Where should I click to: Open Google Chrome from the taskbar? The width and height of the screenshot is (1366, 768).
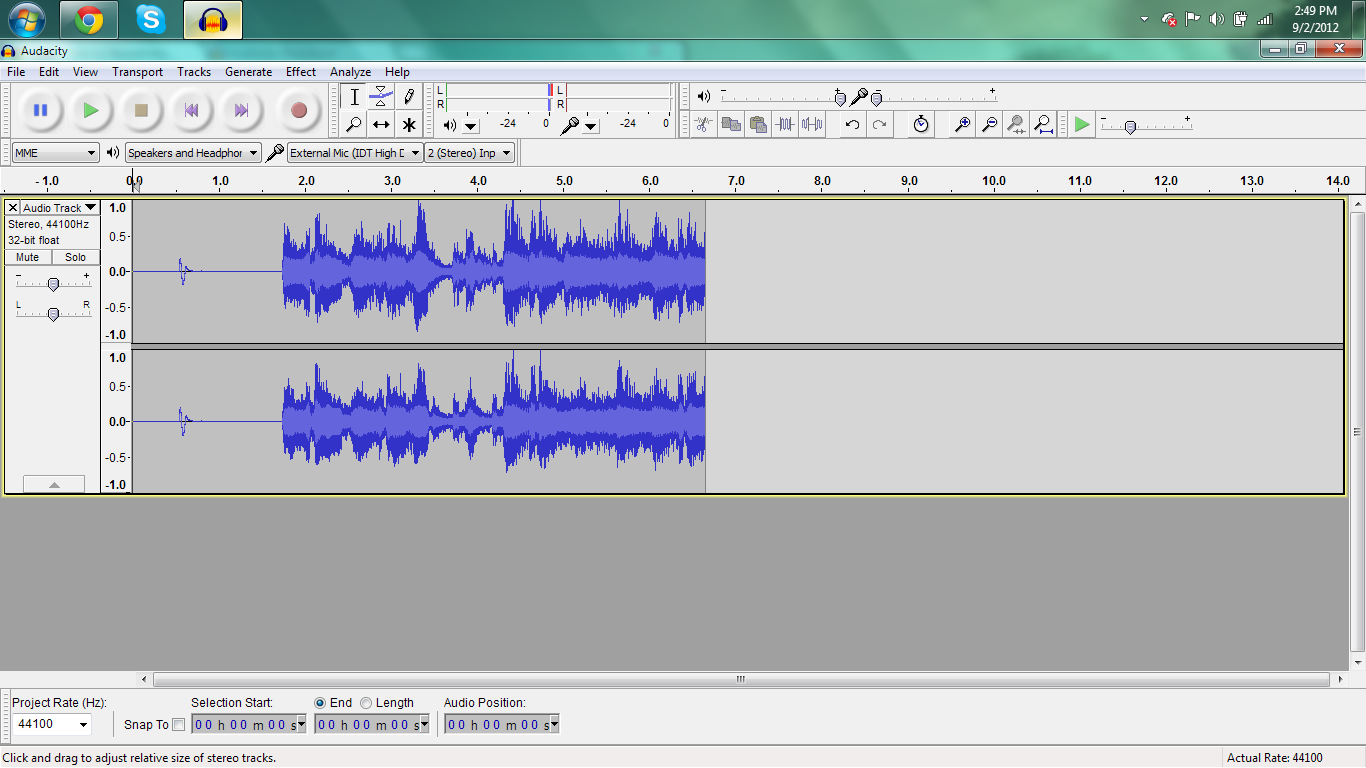pos(89,19)
